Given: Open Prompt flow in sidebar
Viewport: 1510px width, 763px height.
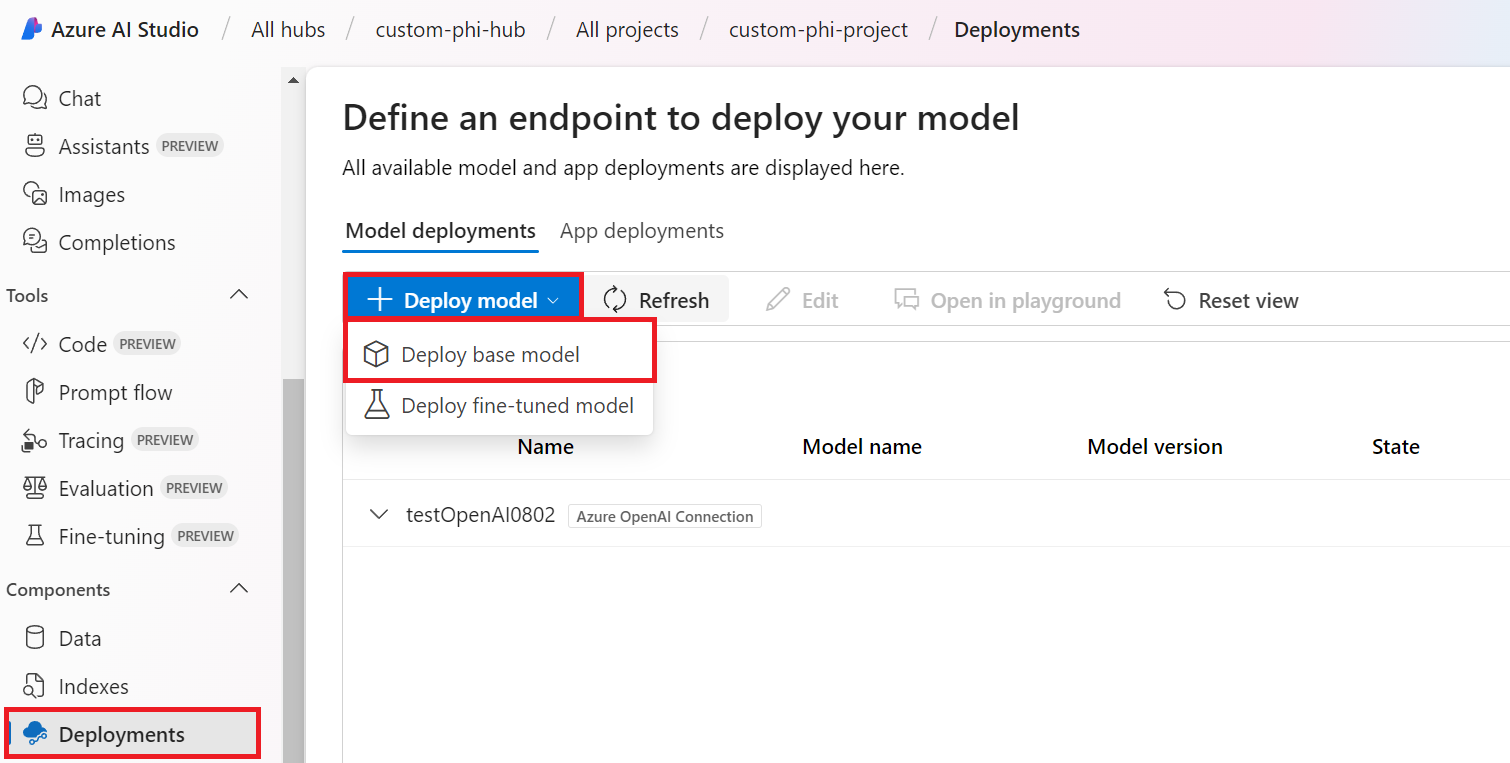Looking at the screenshot, I should [97, 392].
